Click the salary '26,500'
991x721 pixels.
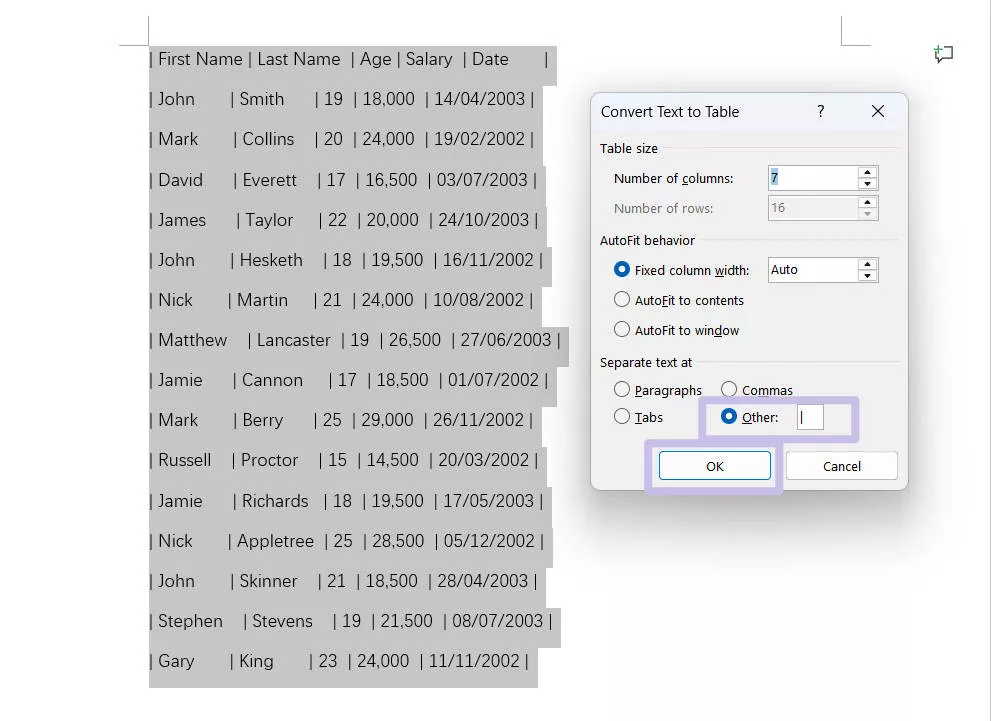tap(415, 341)
